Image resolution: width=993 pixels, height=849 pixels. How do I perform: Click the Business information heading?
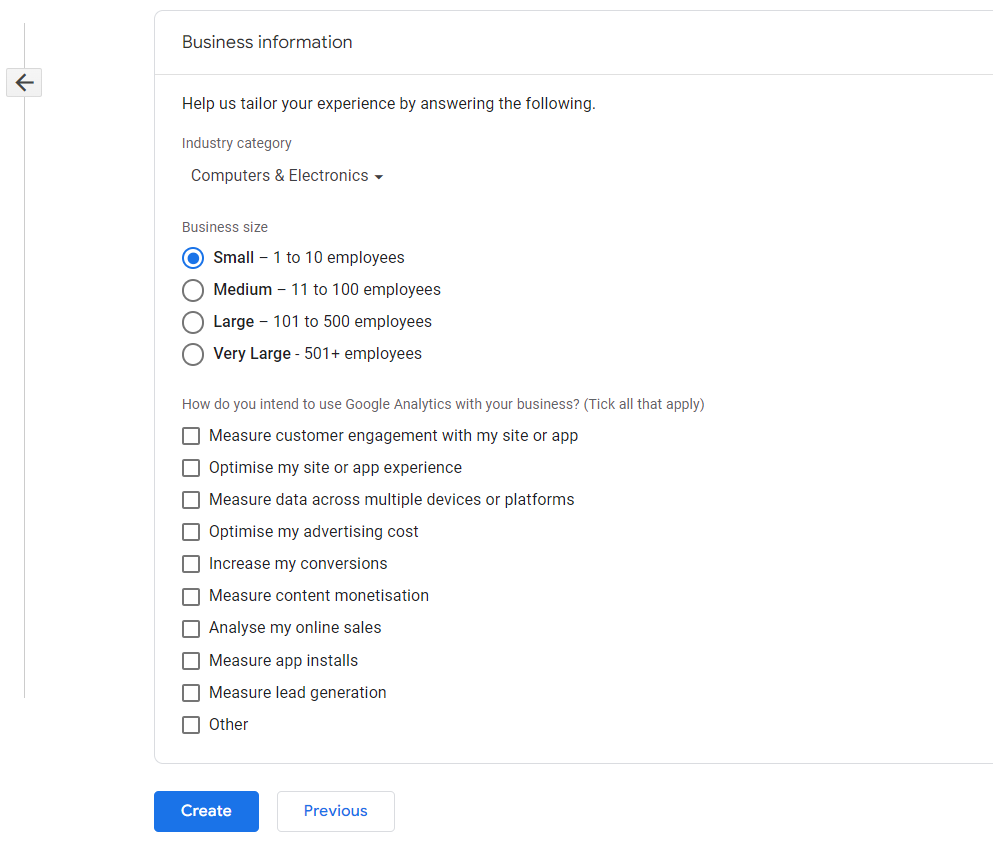[267, 42]
